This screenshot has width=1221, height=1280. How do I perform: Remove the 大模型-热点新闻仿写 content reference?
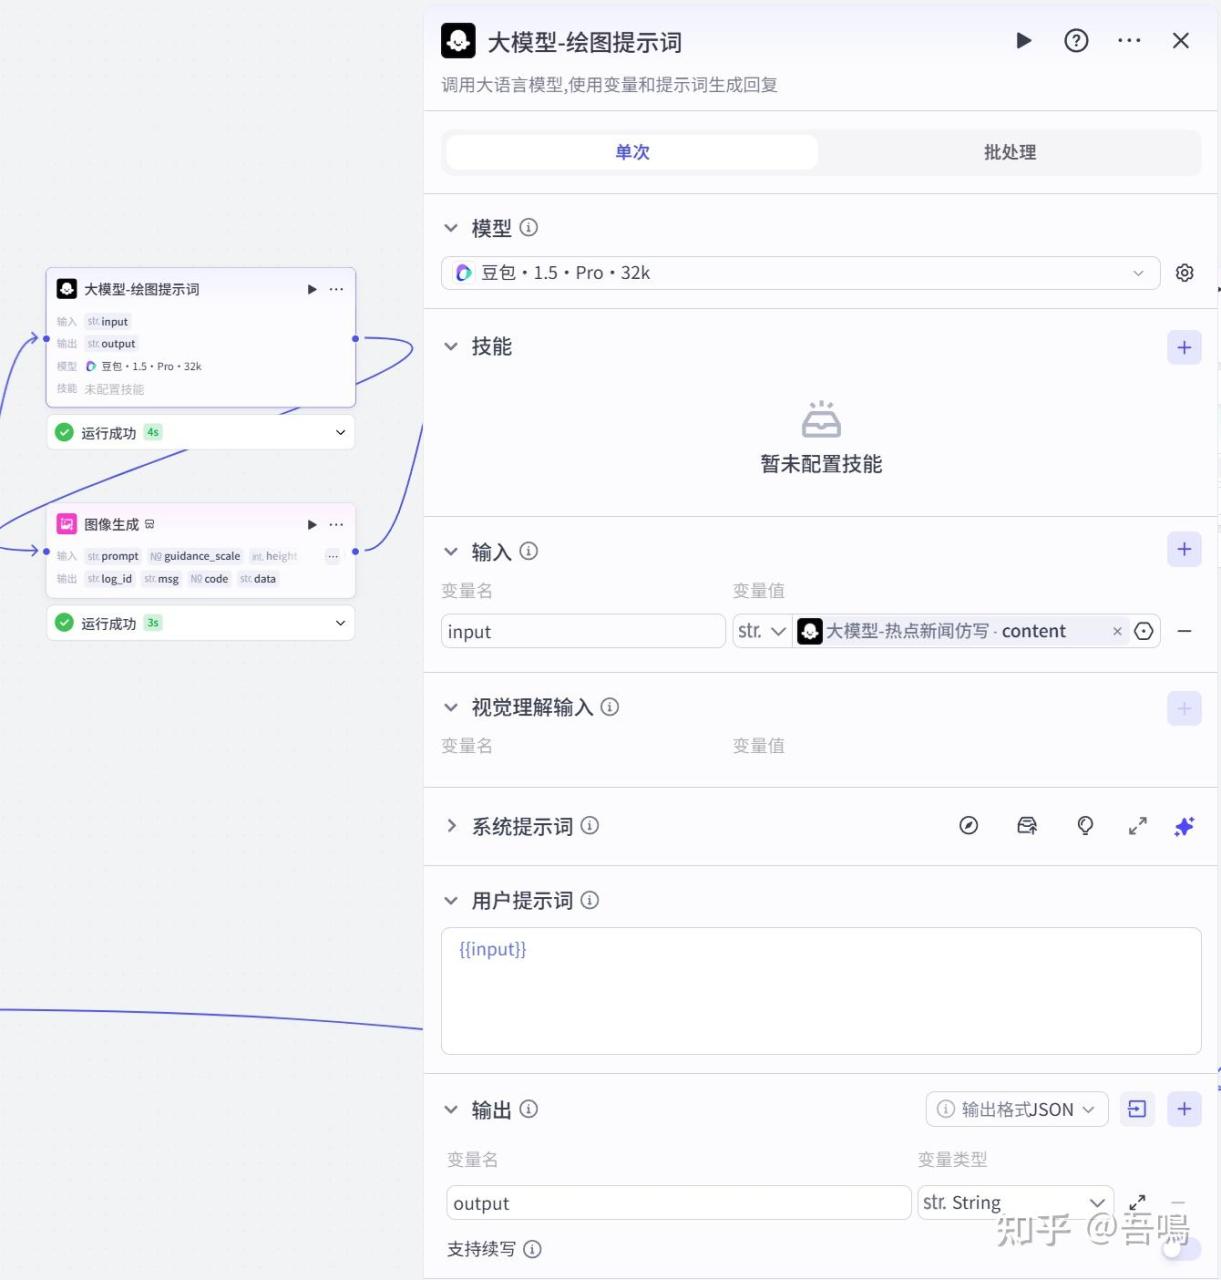[1117, 632]
